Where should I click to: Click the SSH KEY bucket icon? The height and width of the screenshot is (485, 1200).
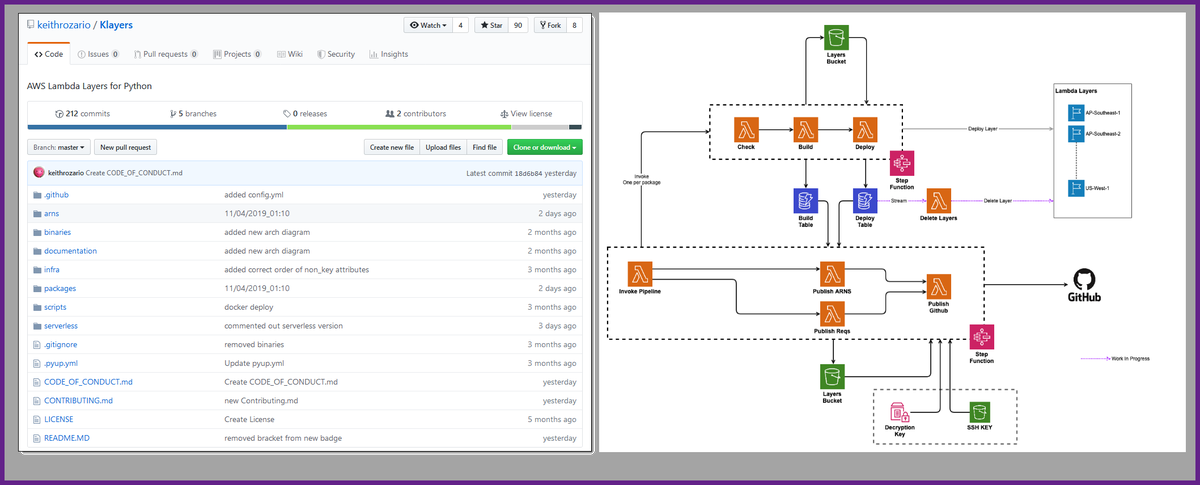point(980,411)
